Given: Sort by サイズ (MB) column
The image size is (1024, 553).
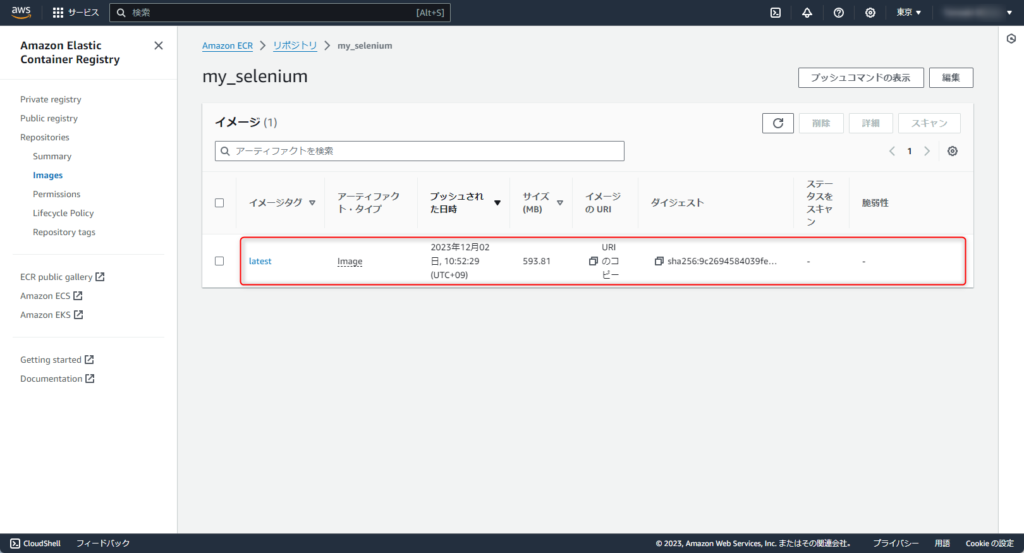Looking at the screenshot, I should [542, 203].
